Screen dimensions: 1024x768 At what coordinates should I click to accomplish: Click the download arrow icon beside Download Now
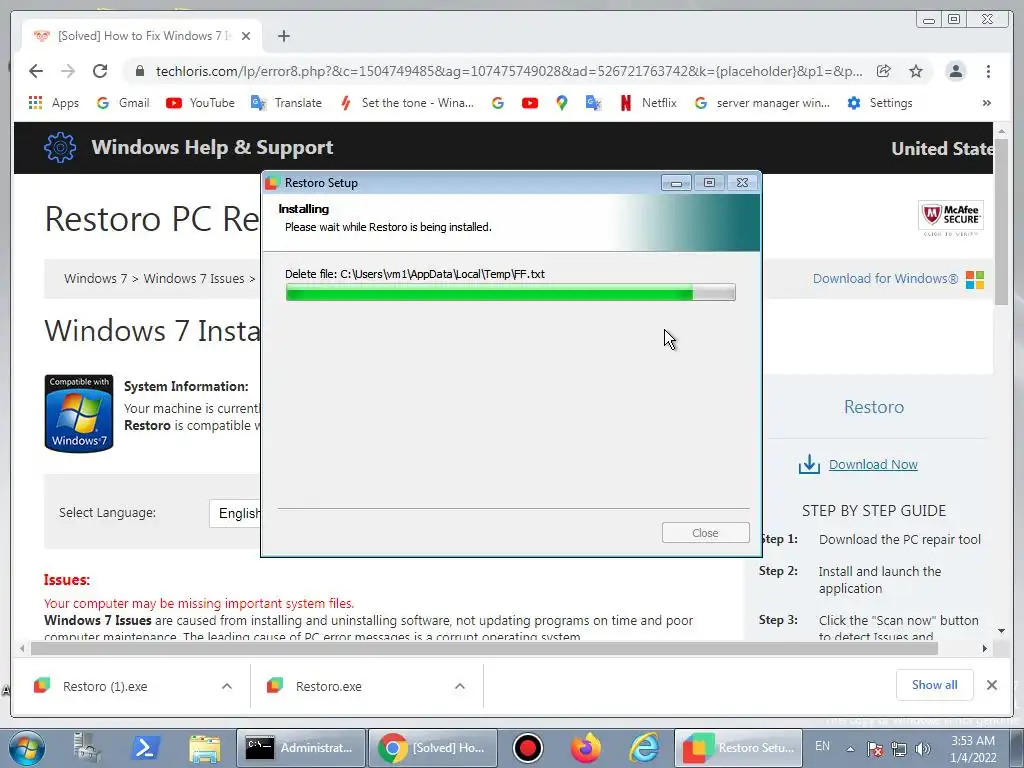(809, 464)
